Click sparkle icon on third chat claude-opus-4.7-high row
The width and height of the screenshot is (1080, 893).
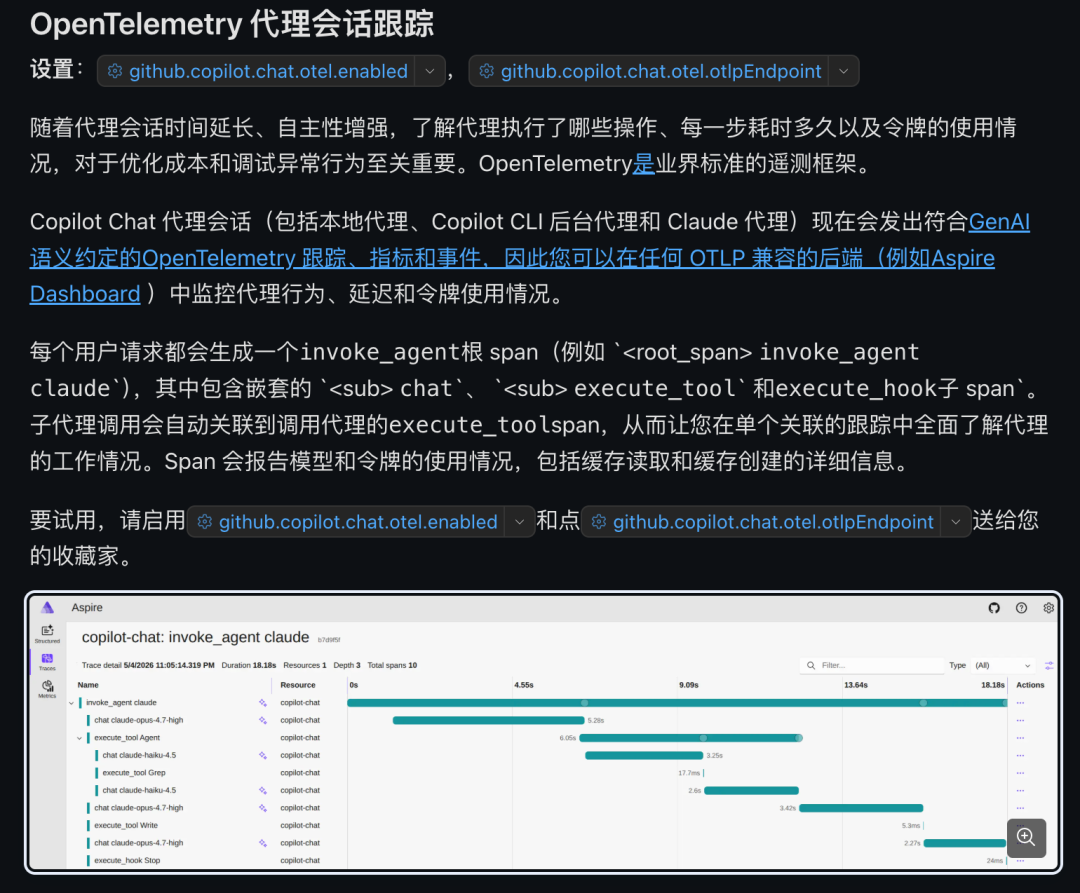262,843
